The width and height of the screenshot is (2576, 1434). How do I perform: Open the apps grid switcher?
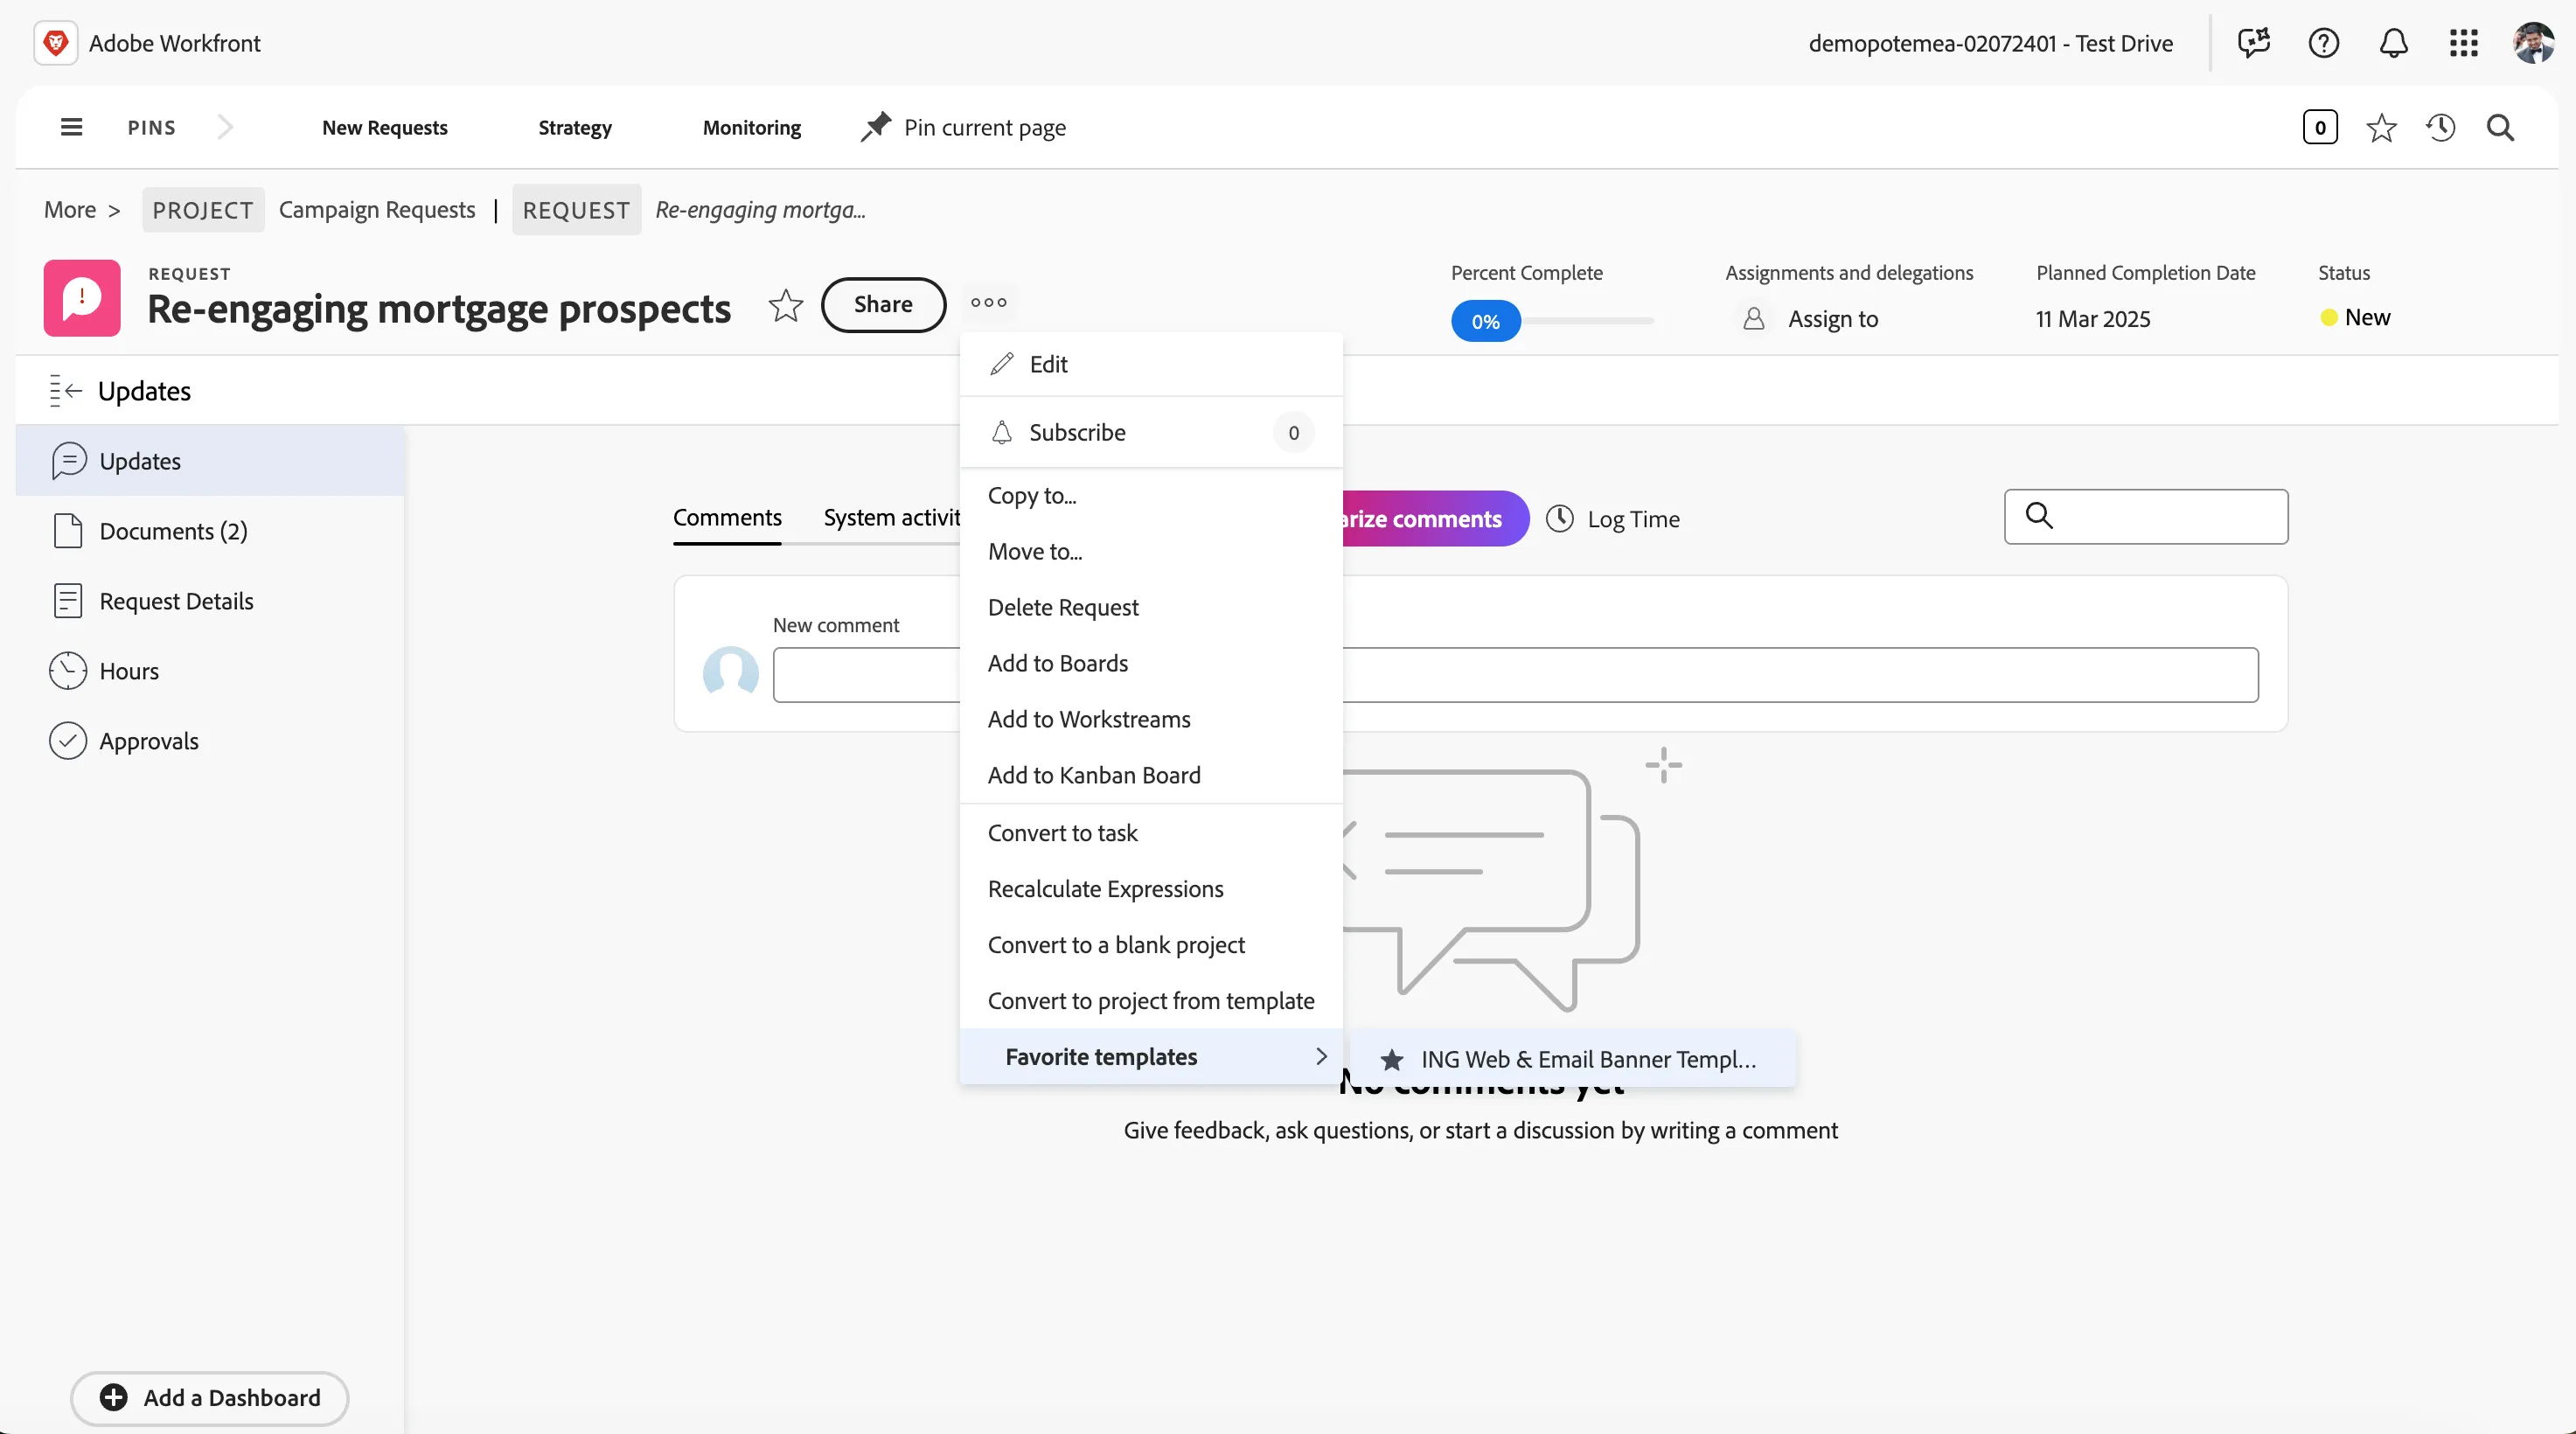[x=2463, y=43]
